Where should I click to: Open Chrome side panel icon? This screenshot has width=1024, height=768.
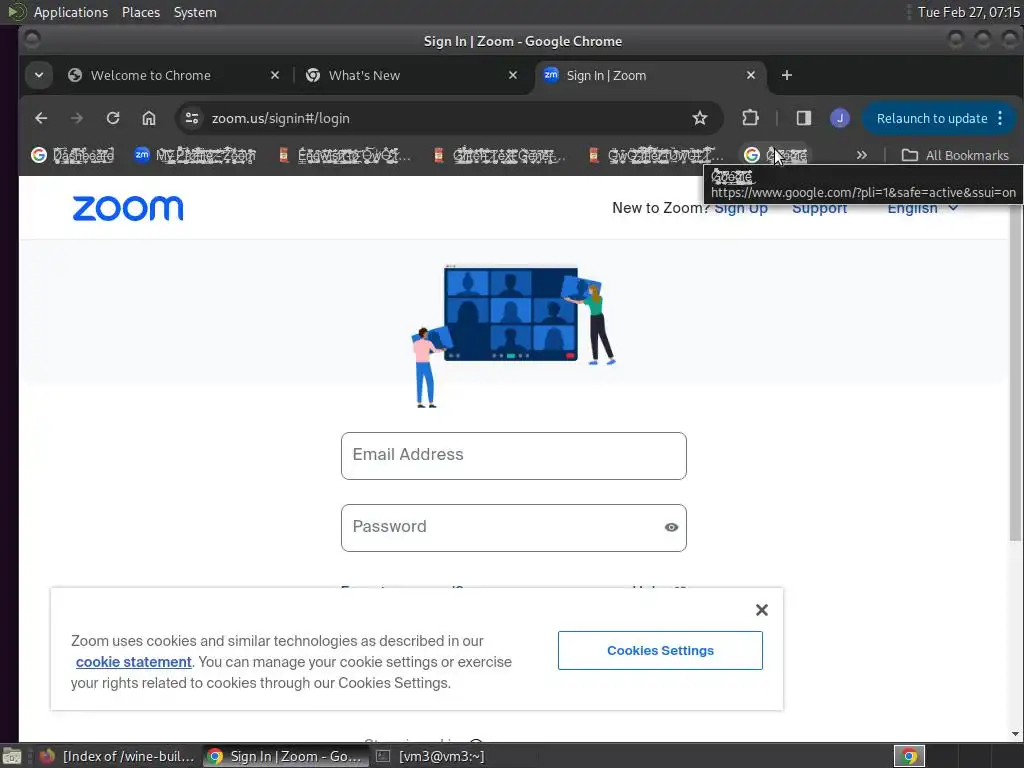tap(804, 118)
